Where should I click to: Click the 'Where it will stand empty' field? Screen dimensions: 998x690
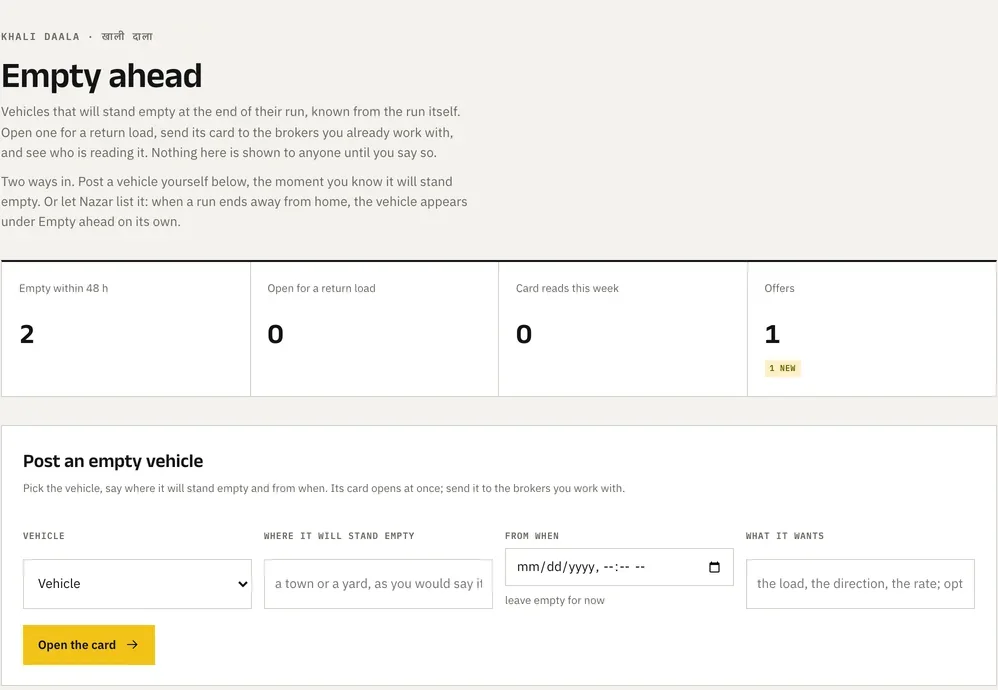point(378,584)
